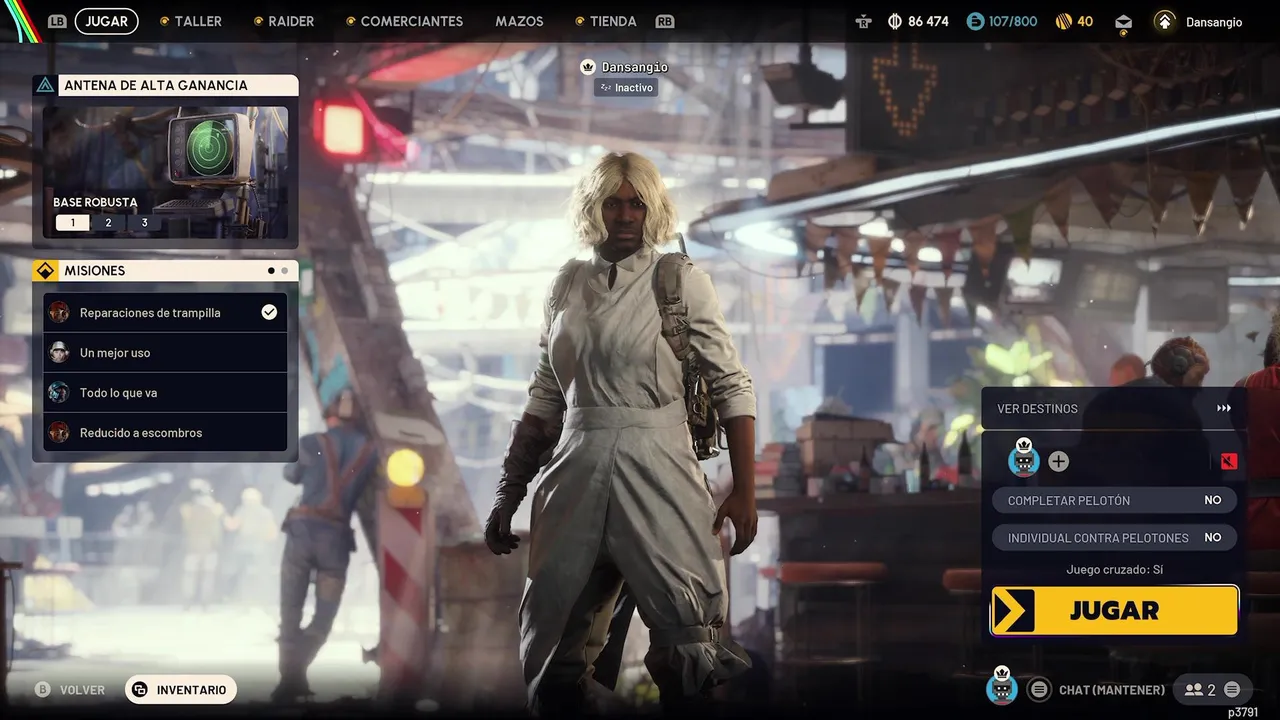Open the JUGAR tab
This screenshot has width=1280, height=720.
107,21
